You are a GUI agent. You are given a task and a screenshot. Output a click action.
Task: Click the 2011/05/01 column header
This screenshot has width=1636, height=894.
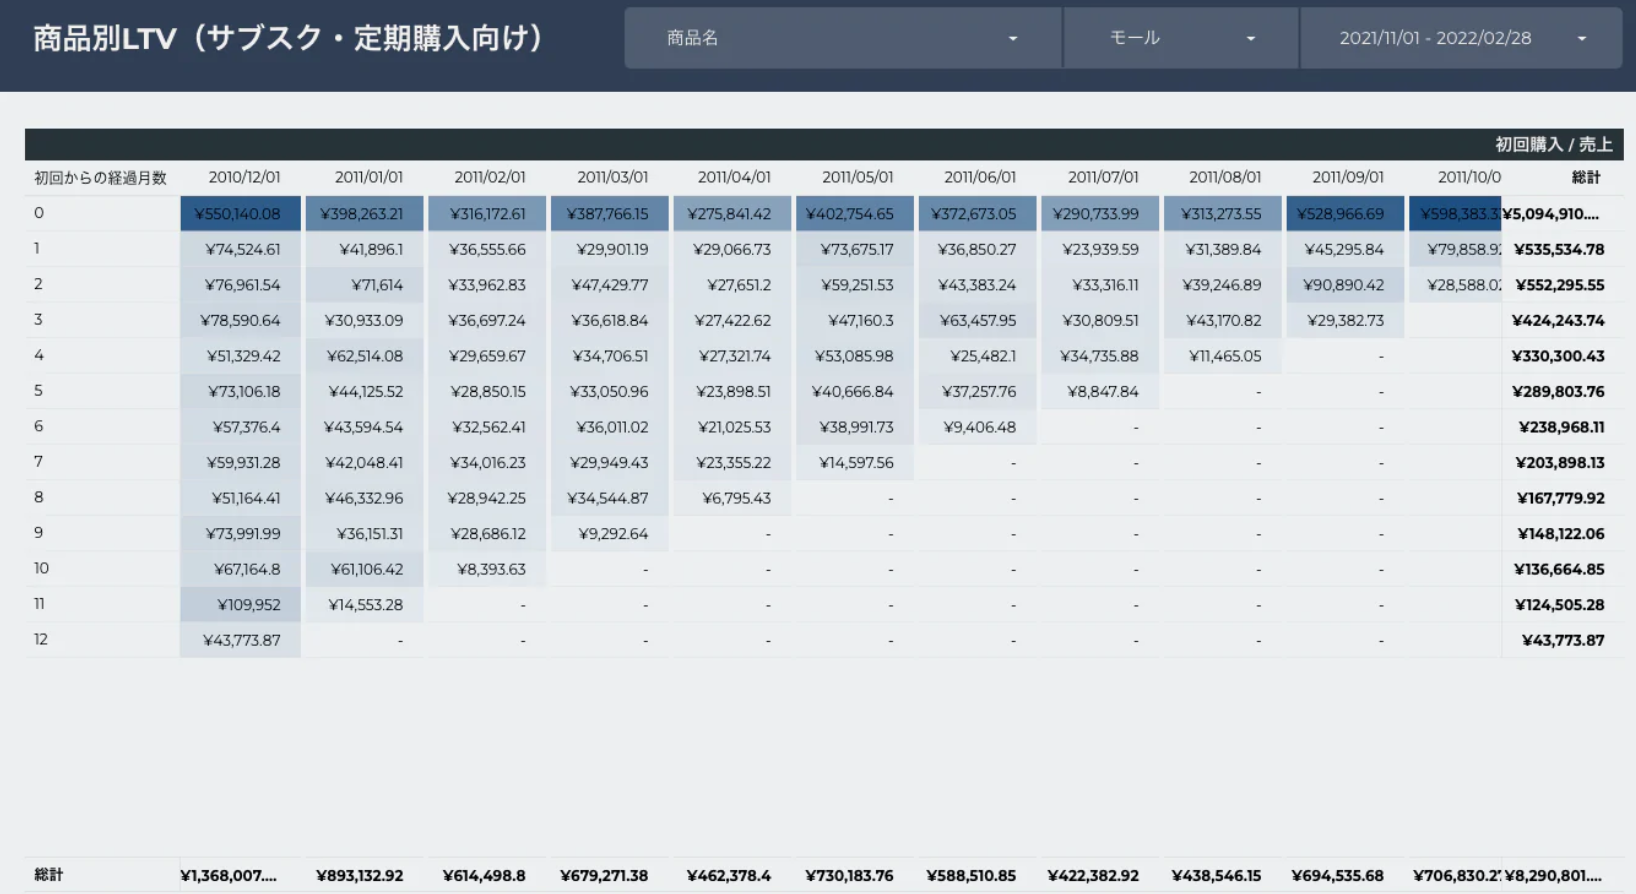857,177
